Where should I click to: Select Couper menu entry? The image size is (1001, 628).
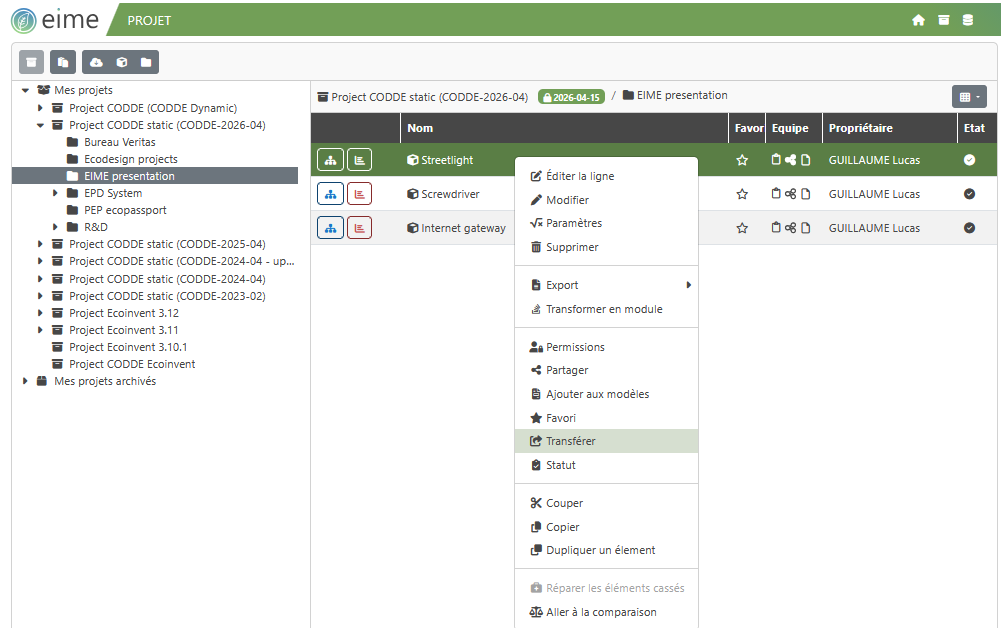click(x=606, y=503)
